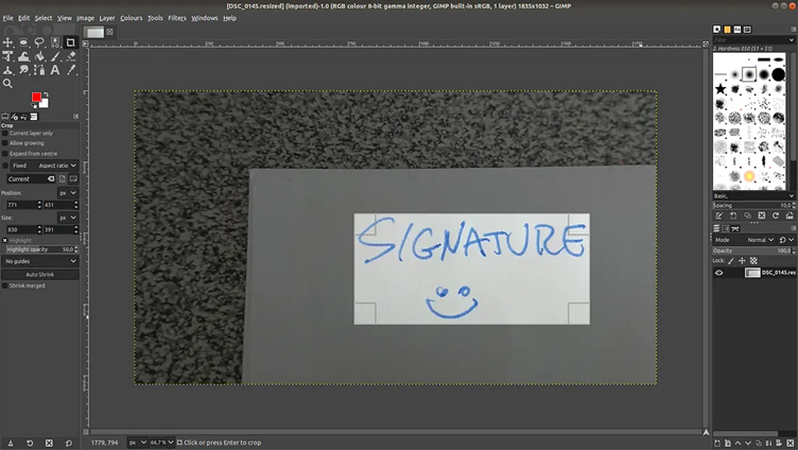Image resolution: width=798 pixels, height=450 pixels.
Task: Clear the Current aspect ratio entry
Action: pyautogui.click(x=51, y=179)
